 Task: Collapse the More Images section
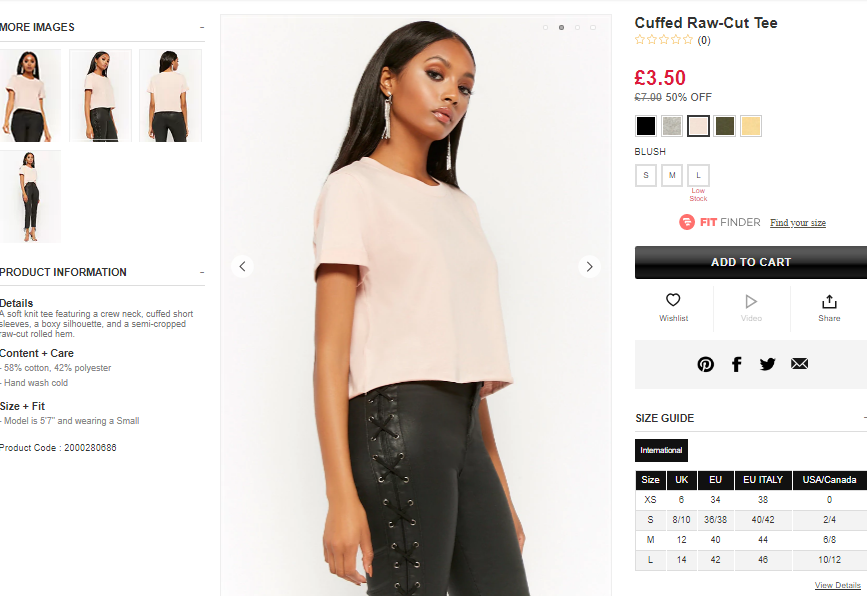coord(202,27)
